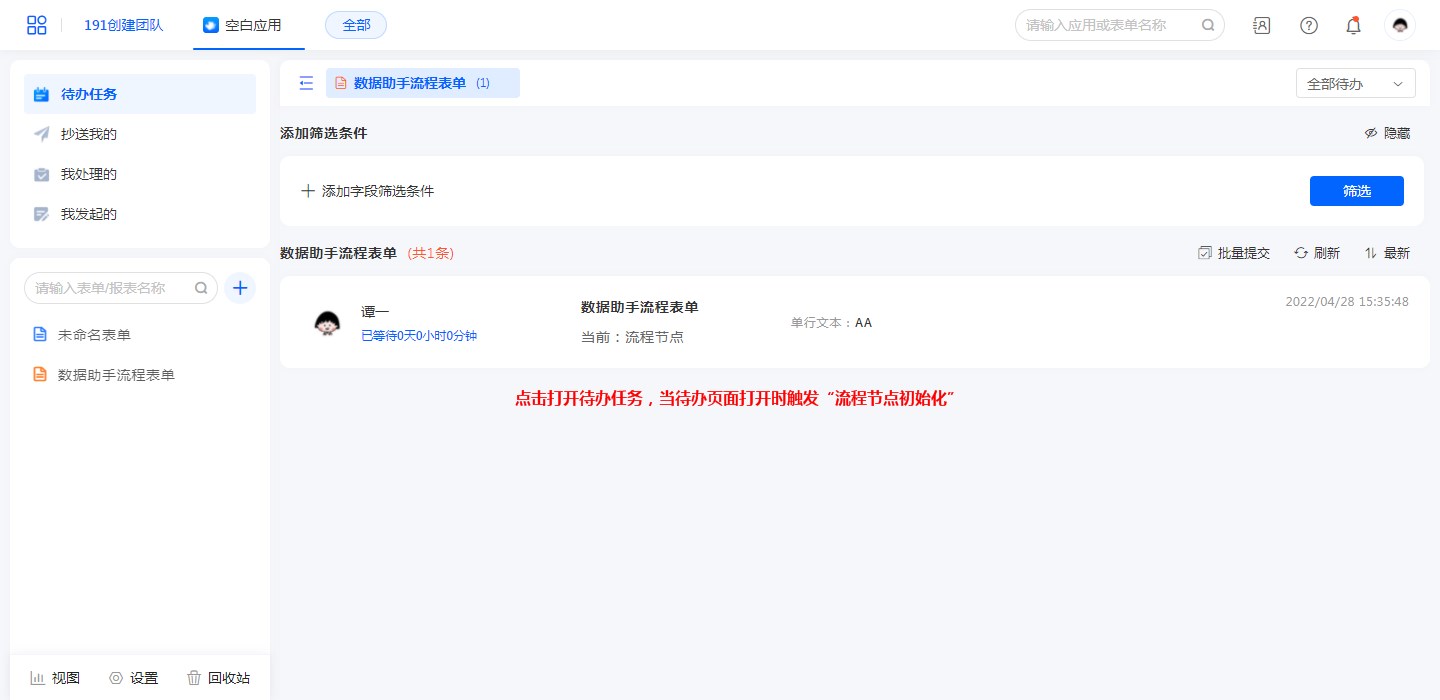Open the notifications bell
This screenshot has height=700, width=1440.
point(1353,26)
